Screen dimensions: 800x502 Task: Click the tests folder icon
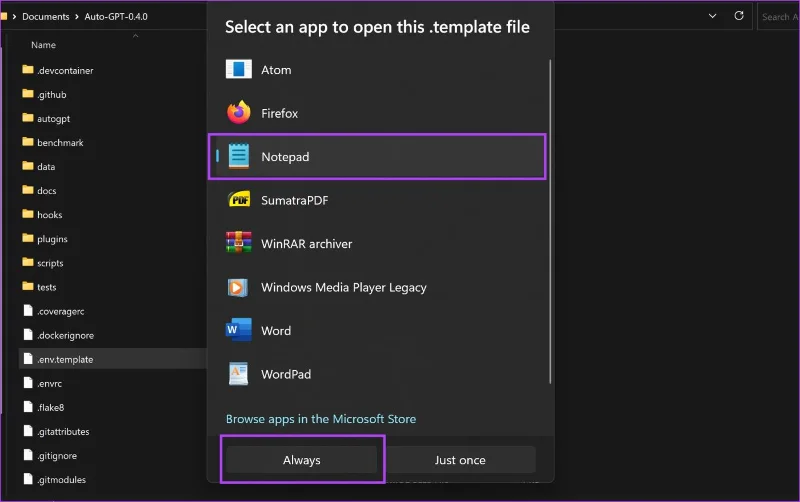click(28, 286)
